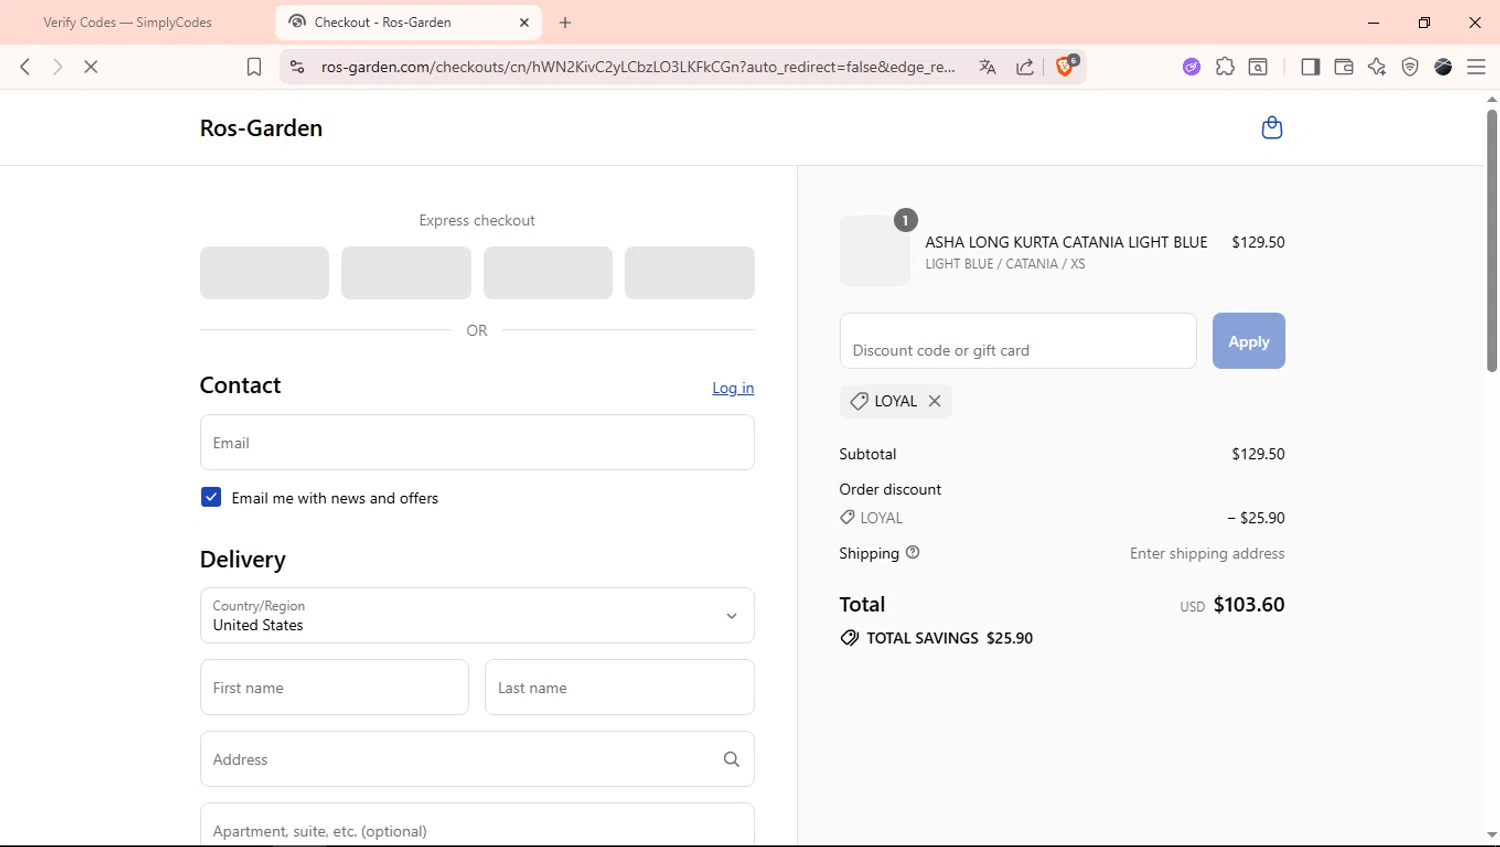Click the shipping info question mark
Screen dimensions: 1500x847
click(912, 552)
